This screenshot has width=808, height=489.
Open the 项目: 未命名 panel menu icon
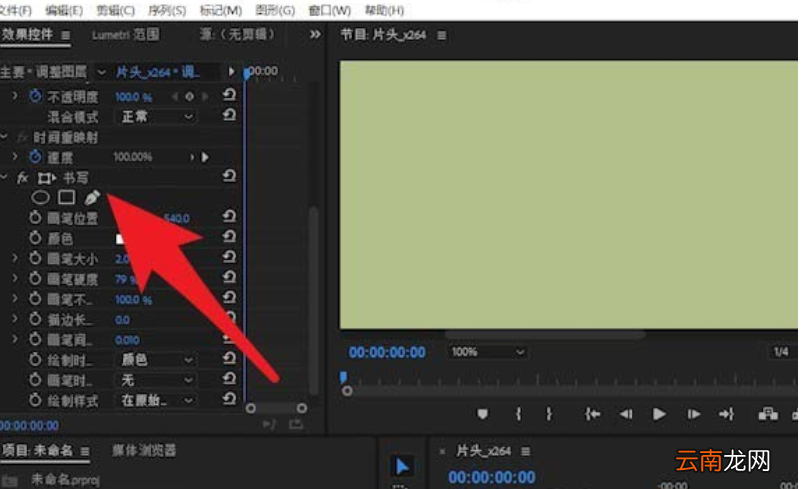pyautogui.click(x=85, y=451)
